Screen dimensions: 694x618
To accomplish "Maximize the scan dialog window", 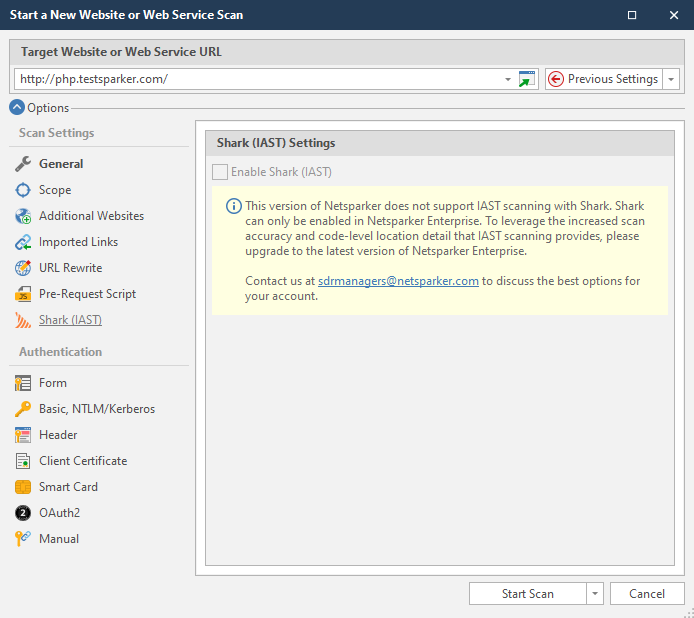I will [632, 15].
